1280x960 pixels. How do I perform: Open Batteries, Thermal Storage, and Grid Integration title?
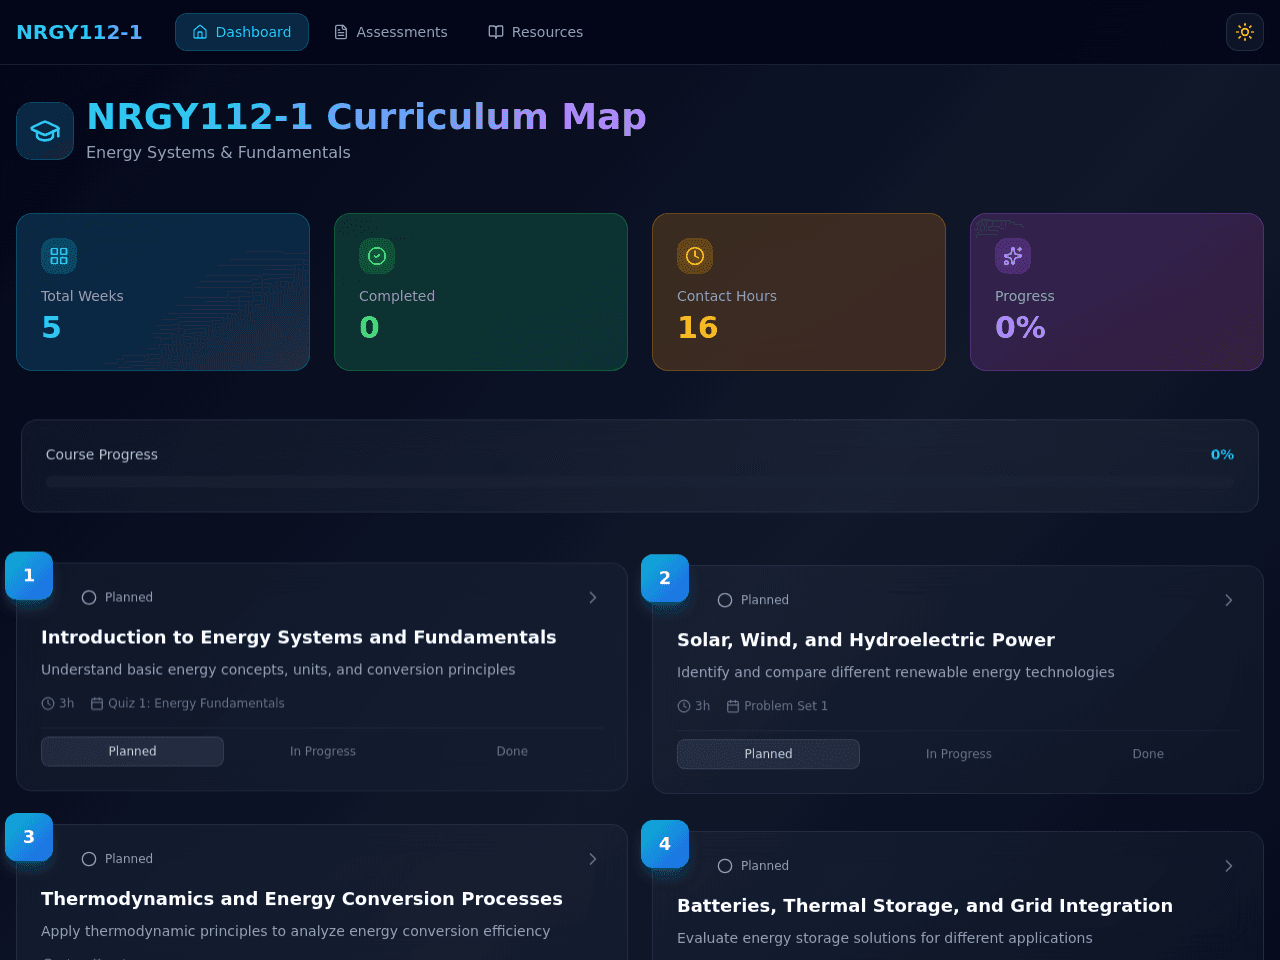click(x=925, y=906)
